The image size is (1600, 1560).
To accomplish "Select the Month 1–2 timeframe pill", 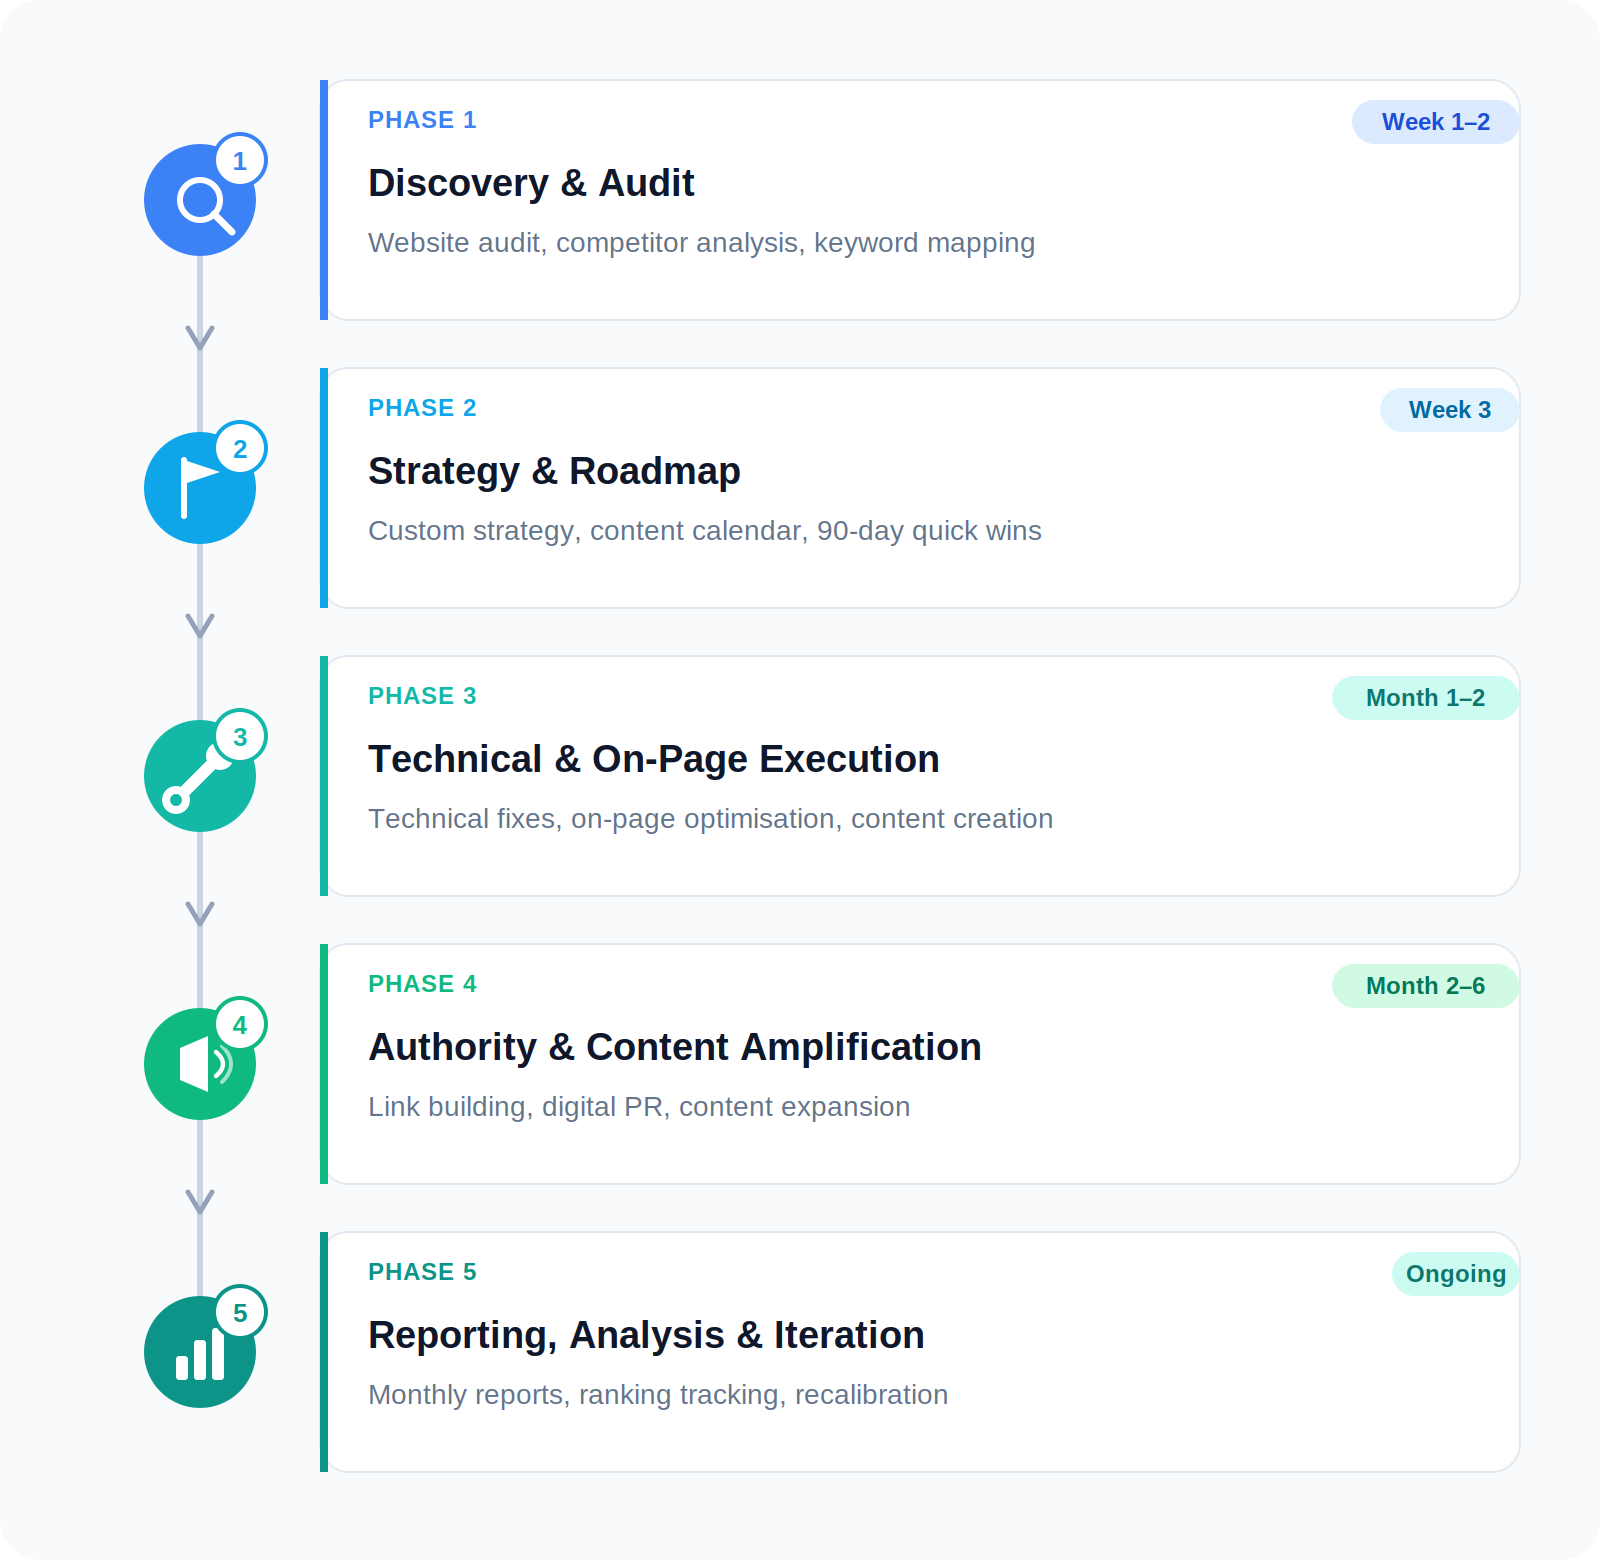I will pos(1425,698).
